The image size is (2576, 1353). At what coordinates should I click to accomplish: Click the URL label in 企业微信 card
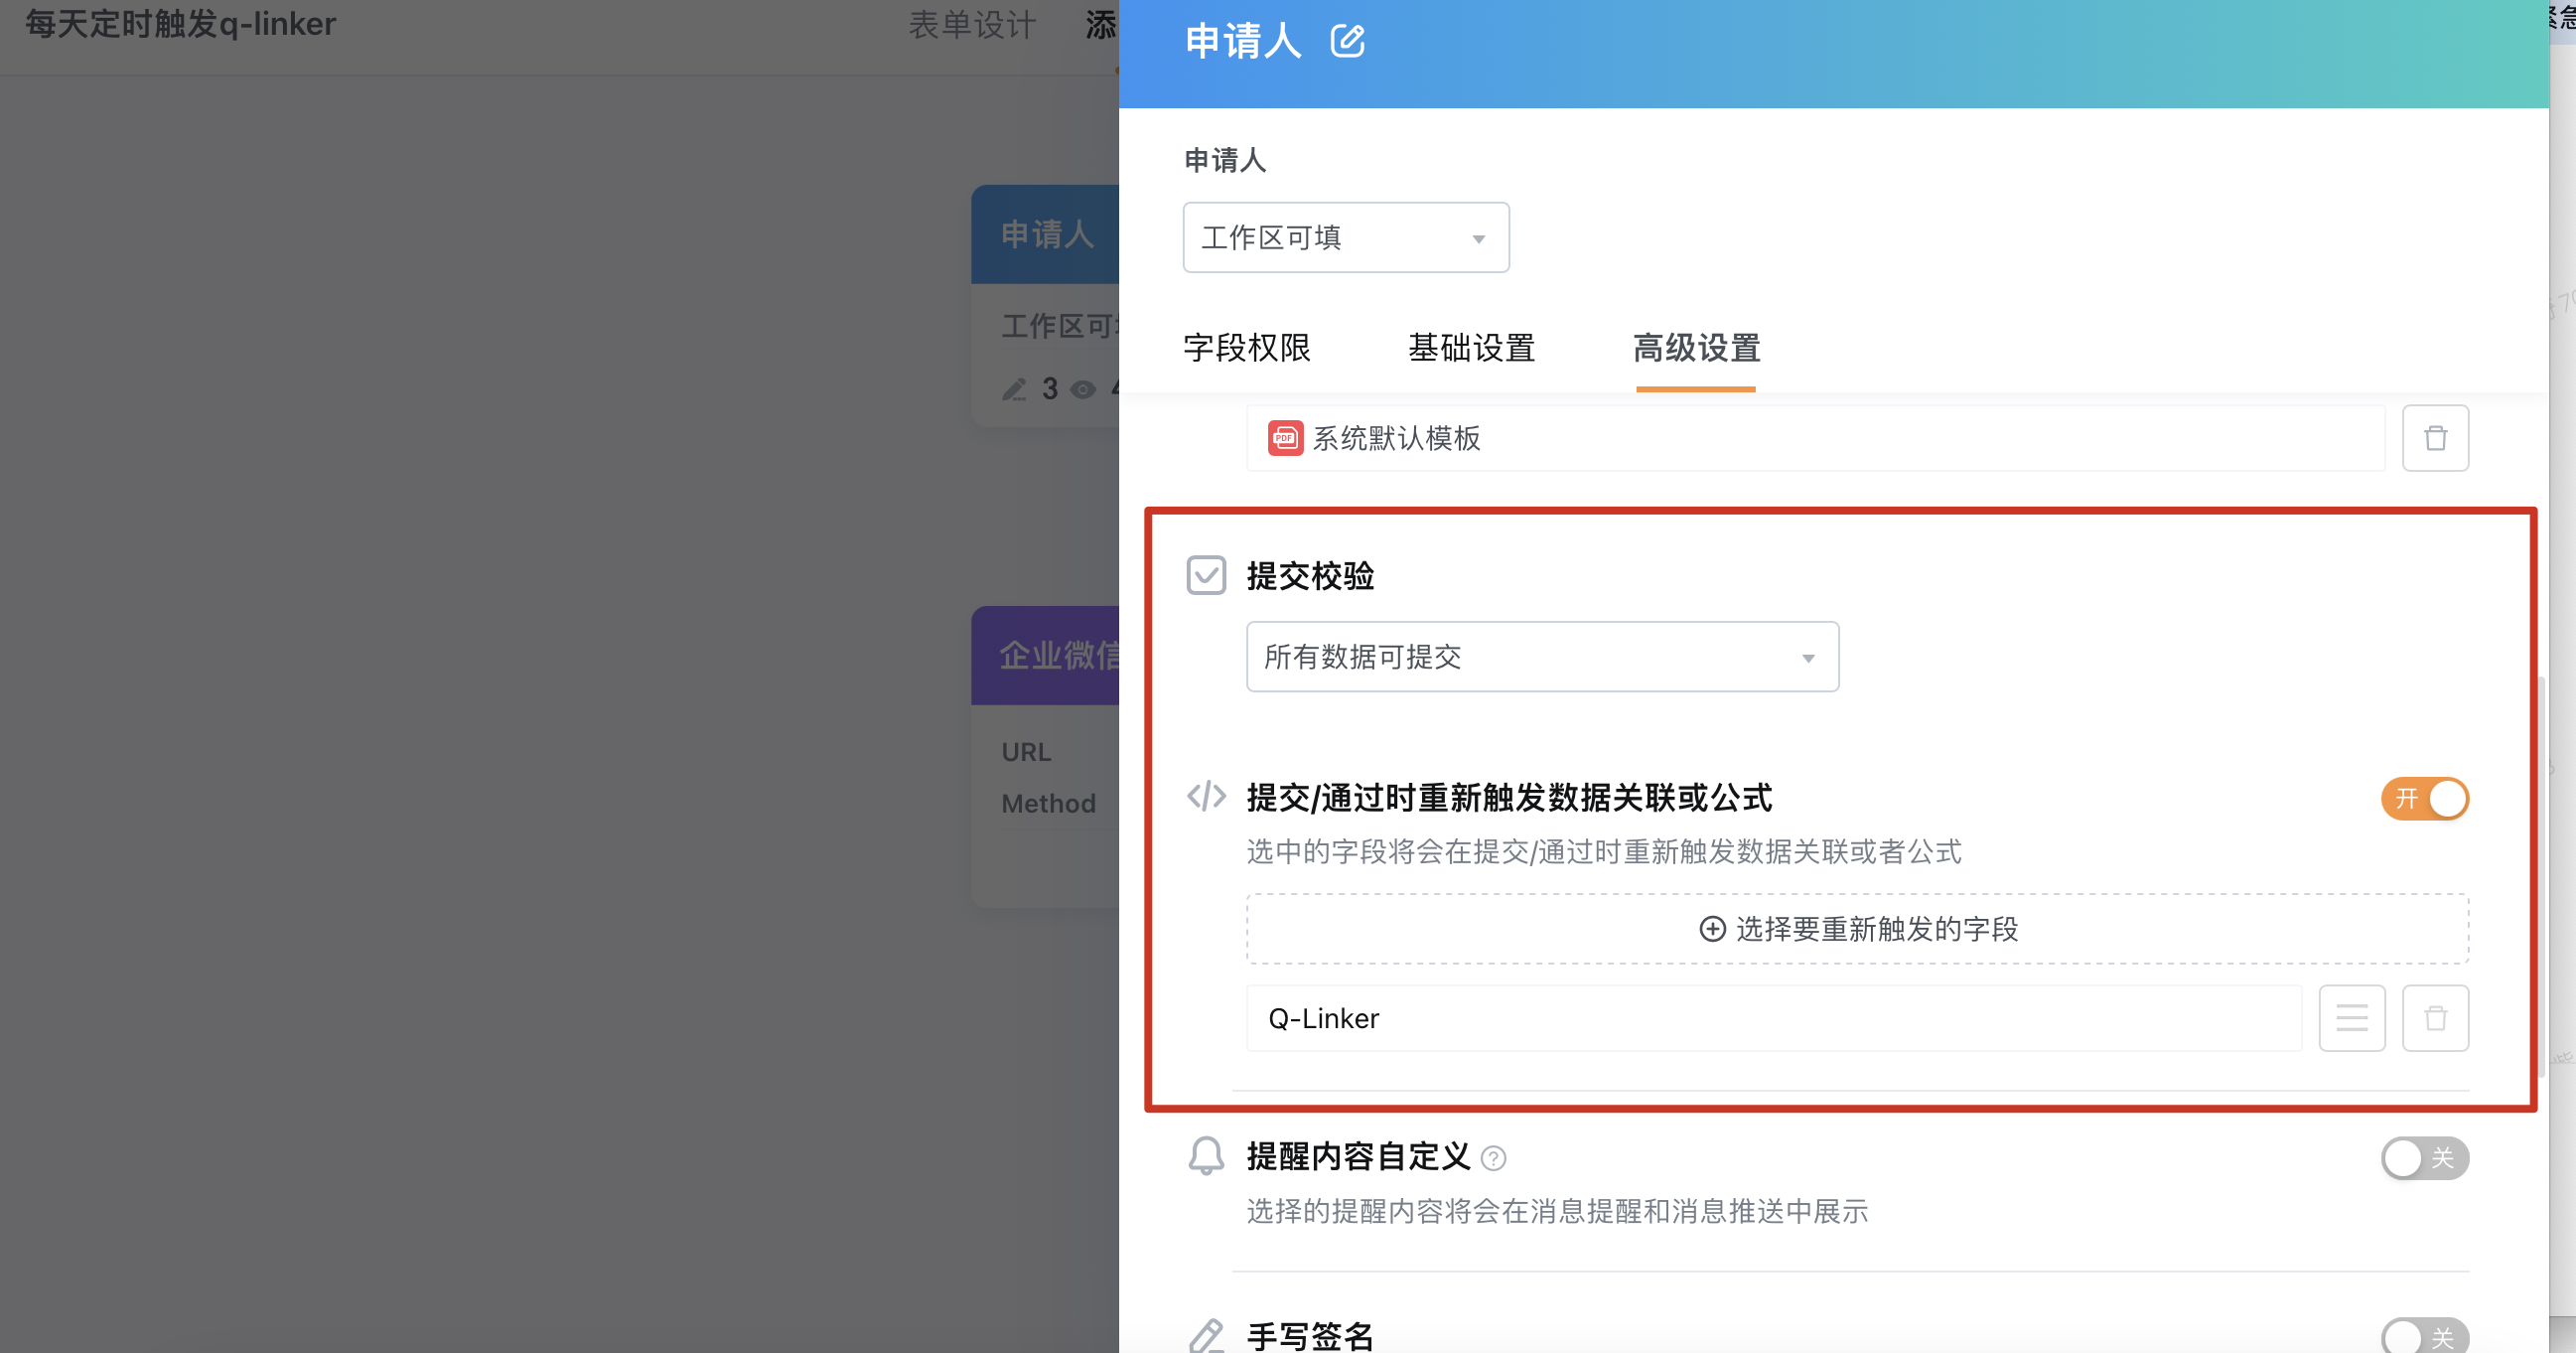click(1026, 752)
